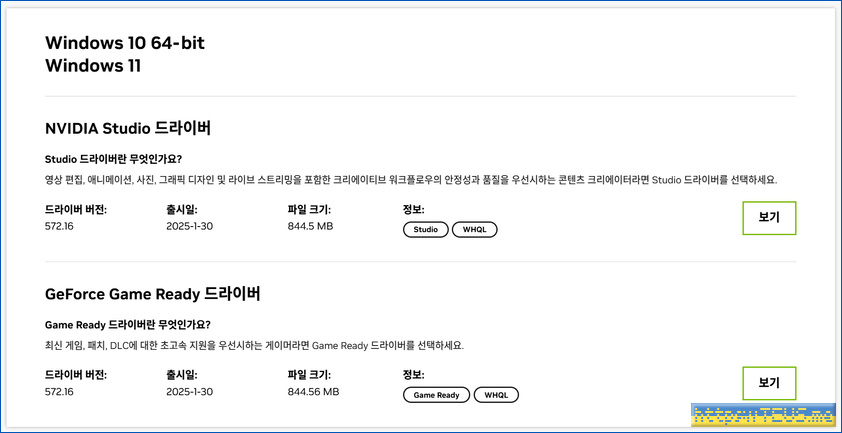This screenshot has width=842, height=433.
Task: Click 'Studio 드라이버란 무엇인가요?' question text
Action: pos(114,159)
